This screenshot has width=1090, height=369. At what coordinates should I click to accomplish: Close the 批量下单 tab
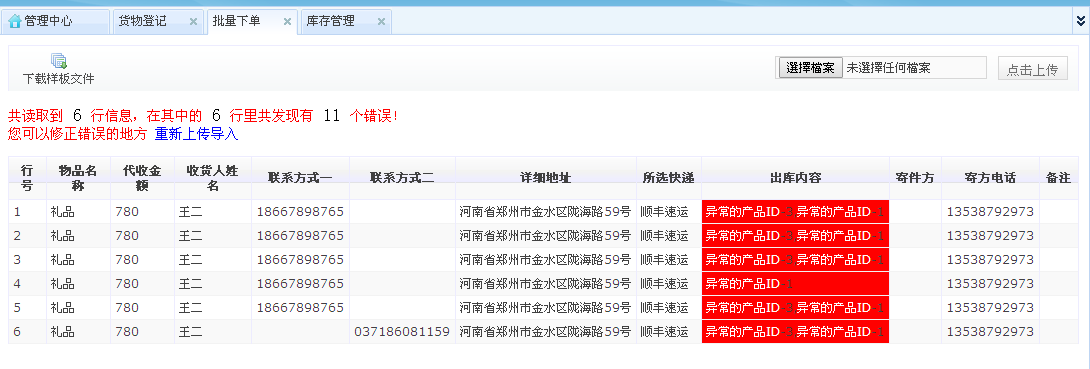[x=287, y=22]
